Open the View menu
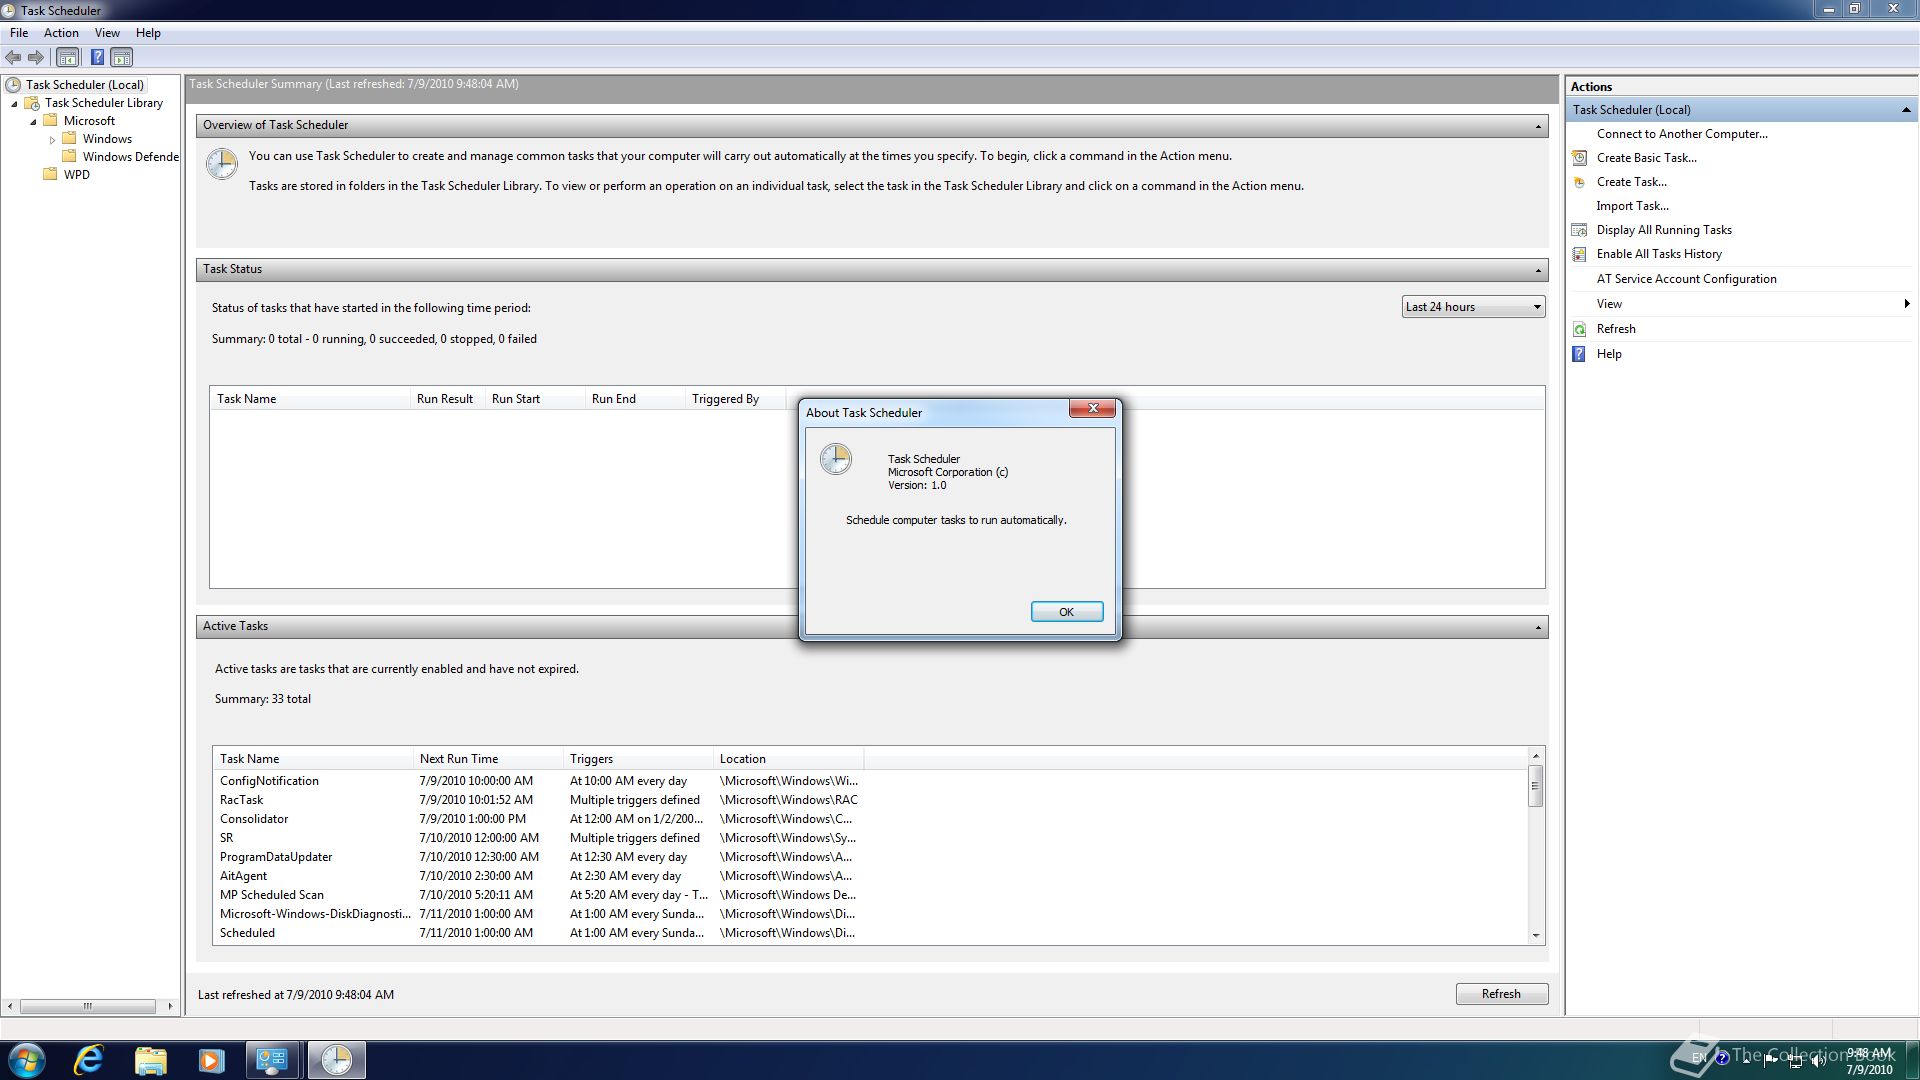This screenshot has height=1080, width=1920. point(107,33)
